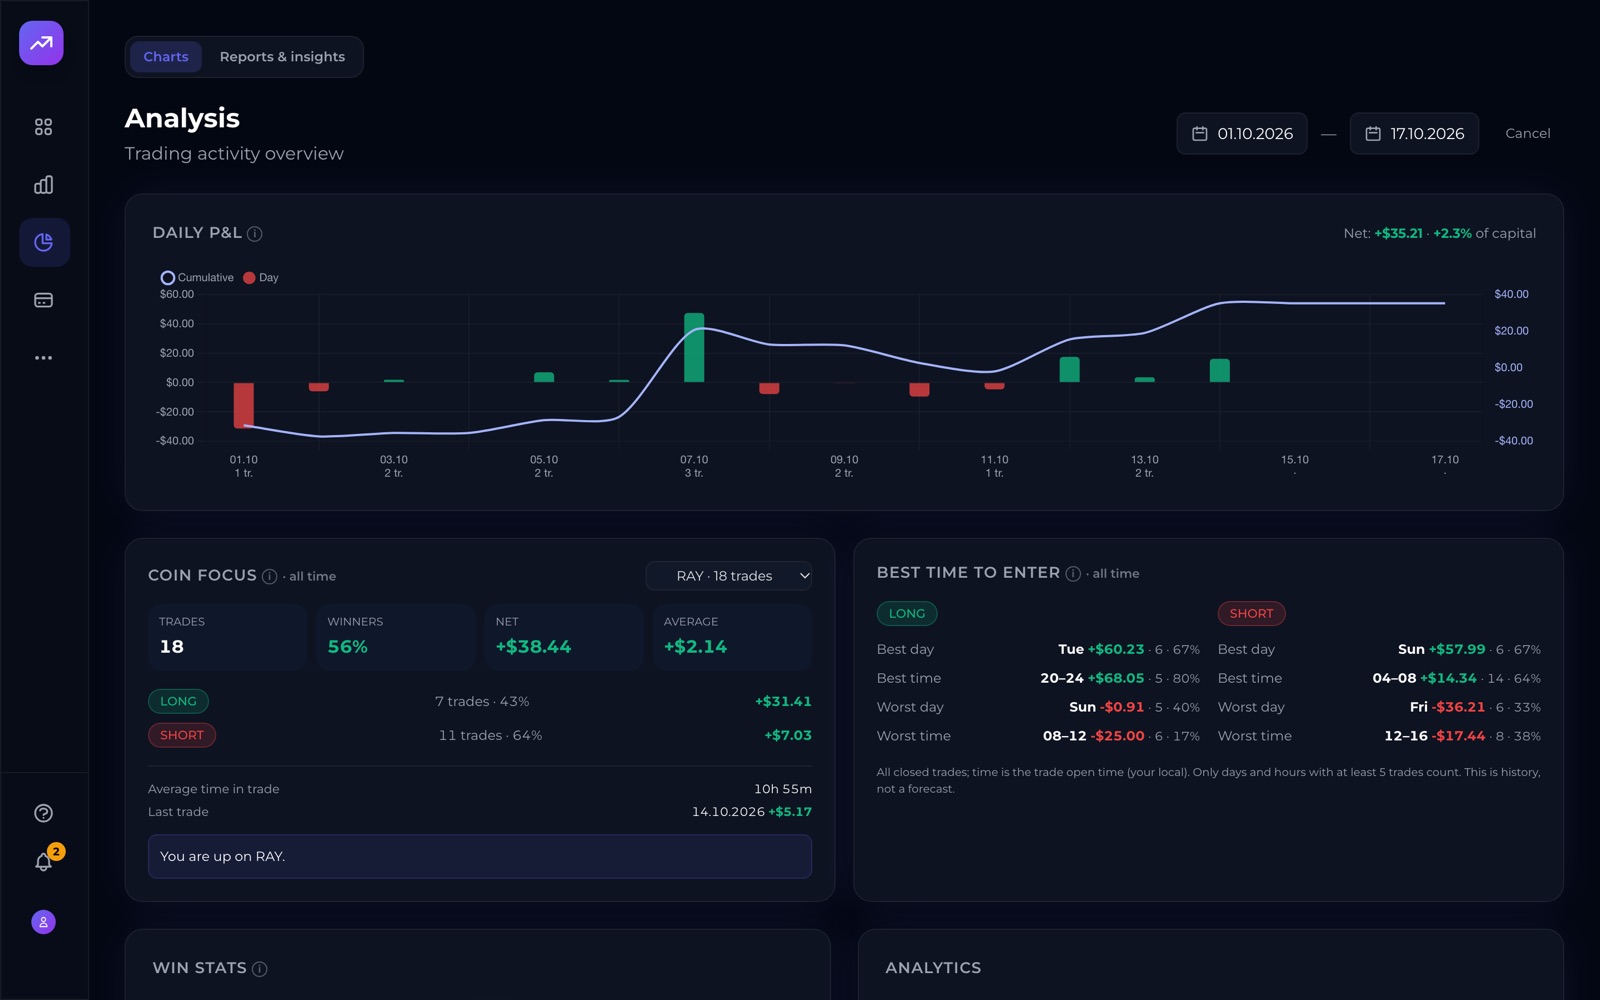Click the TRADES 18 stat card
The image size is (1600, 1000).
click(227, 636)
